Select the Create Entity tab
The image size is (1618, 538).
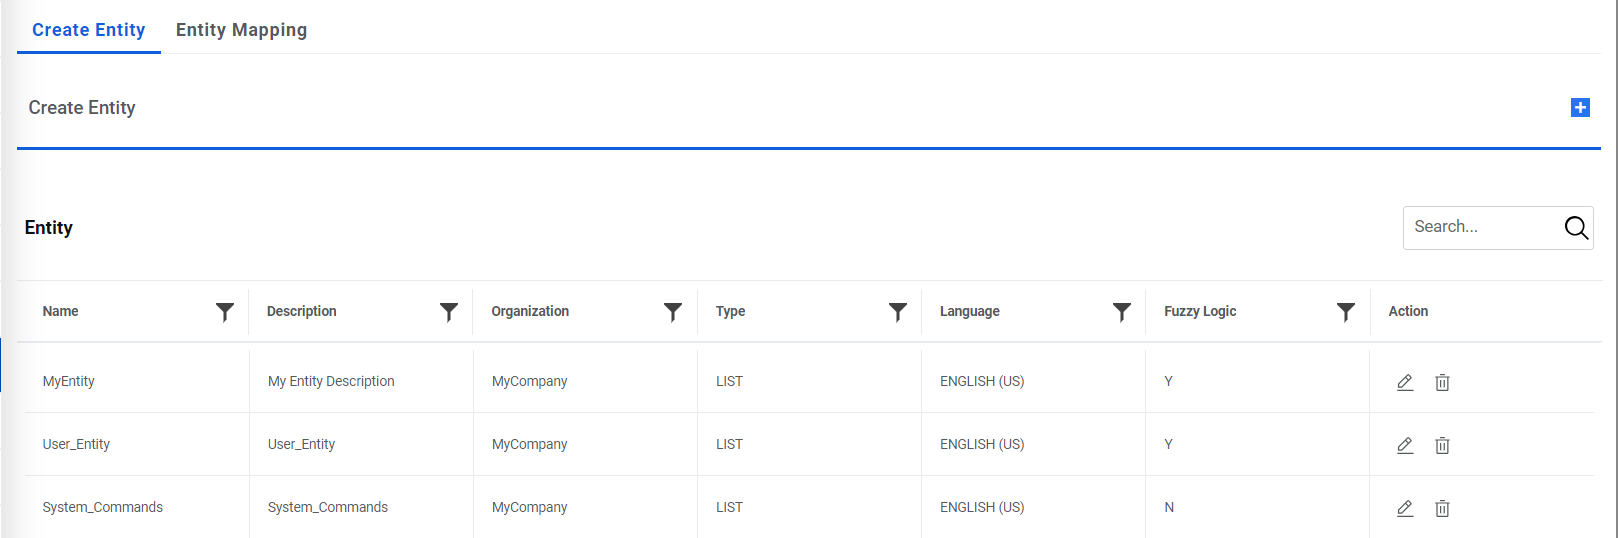(x=89, y=30)
